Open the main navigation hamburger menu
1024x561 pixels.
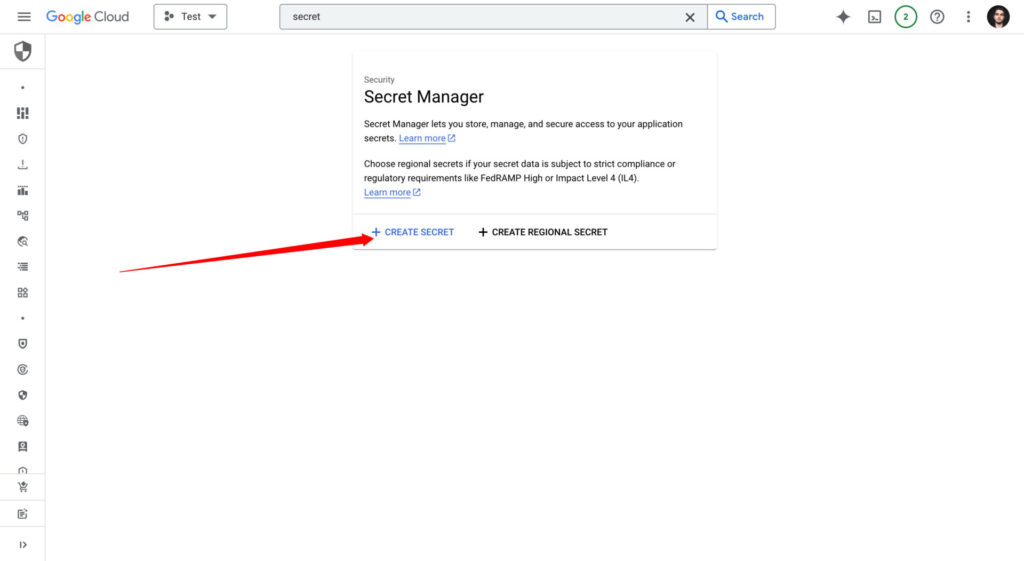[x=24, y=17]
